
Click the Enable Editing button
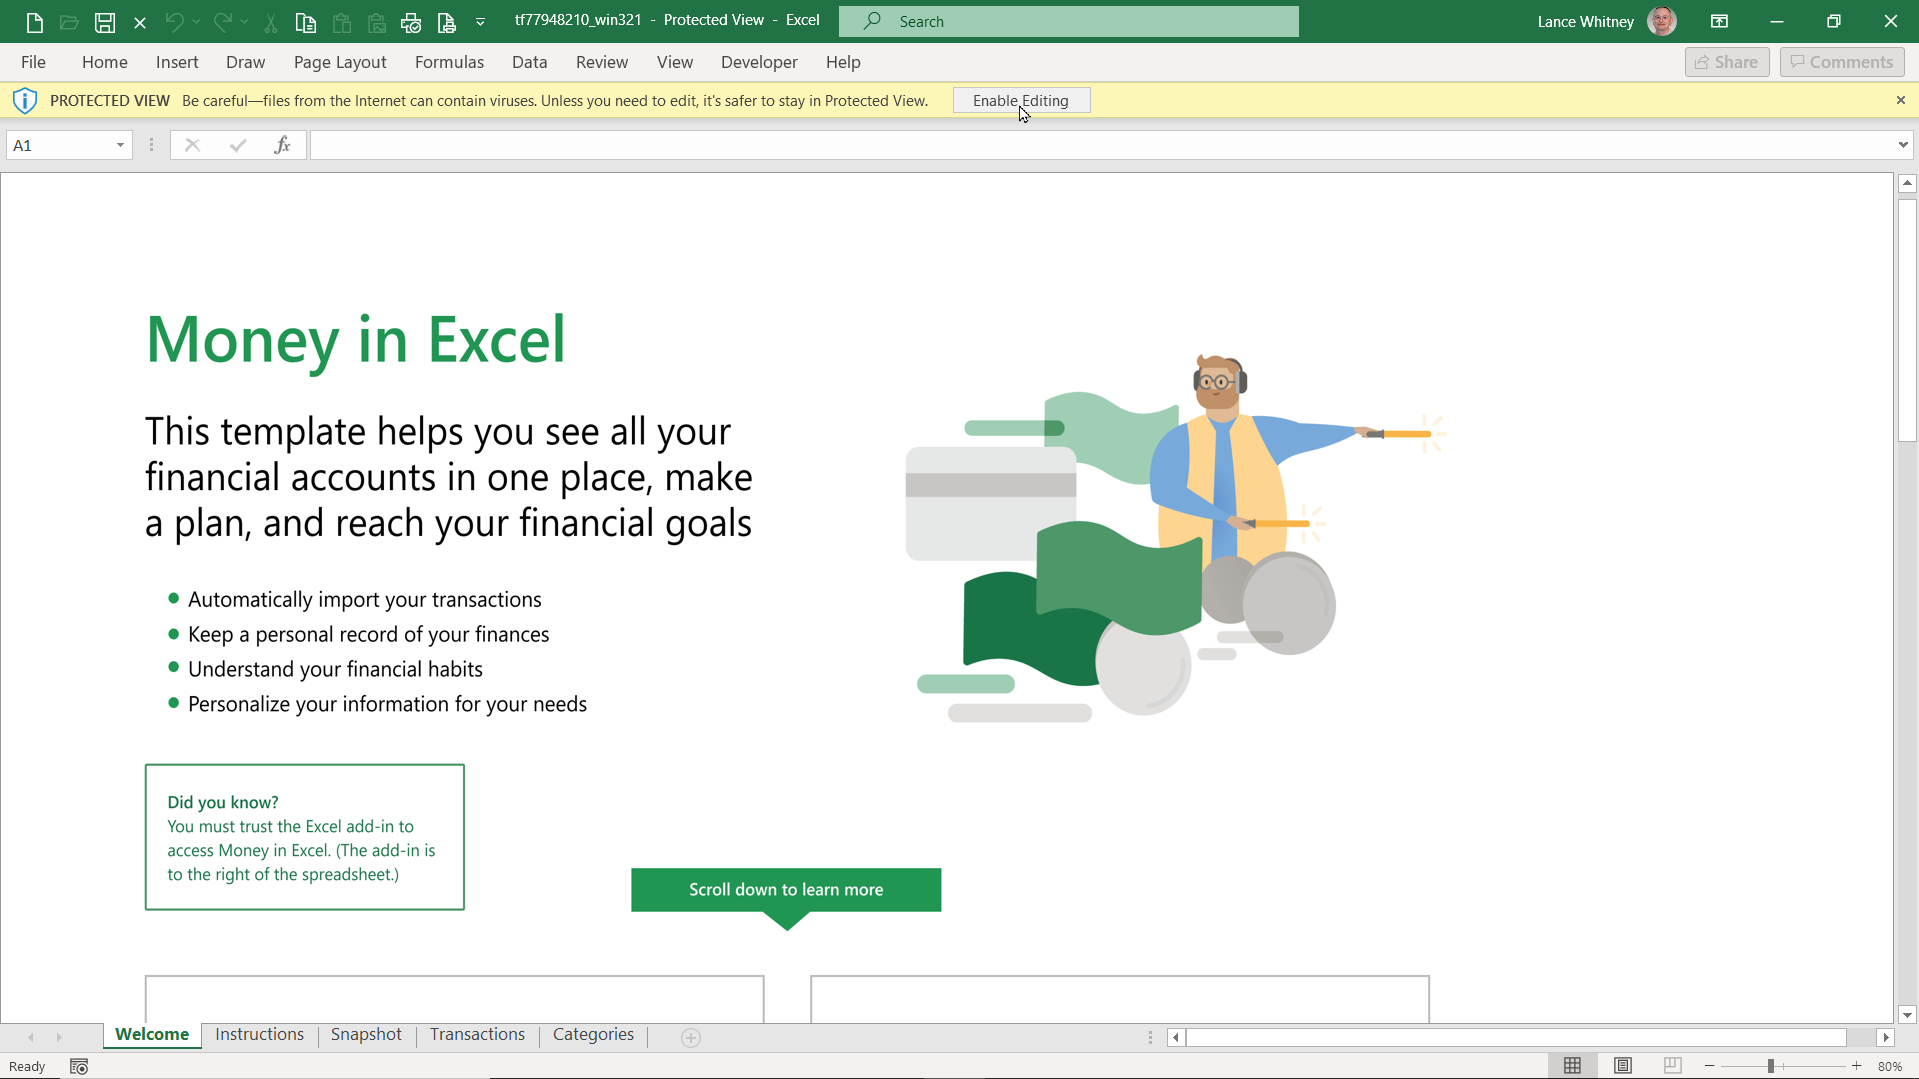[1021, 100]
